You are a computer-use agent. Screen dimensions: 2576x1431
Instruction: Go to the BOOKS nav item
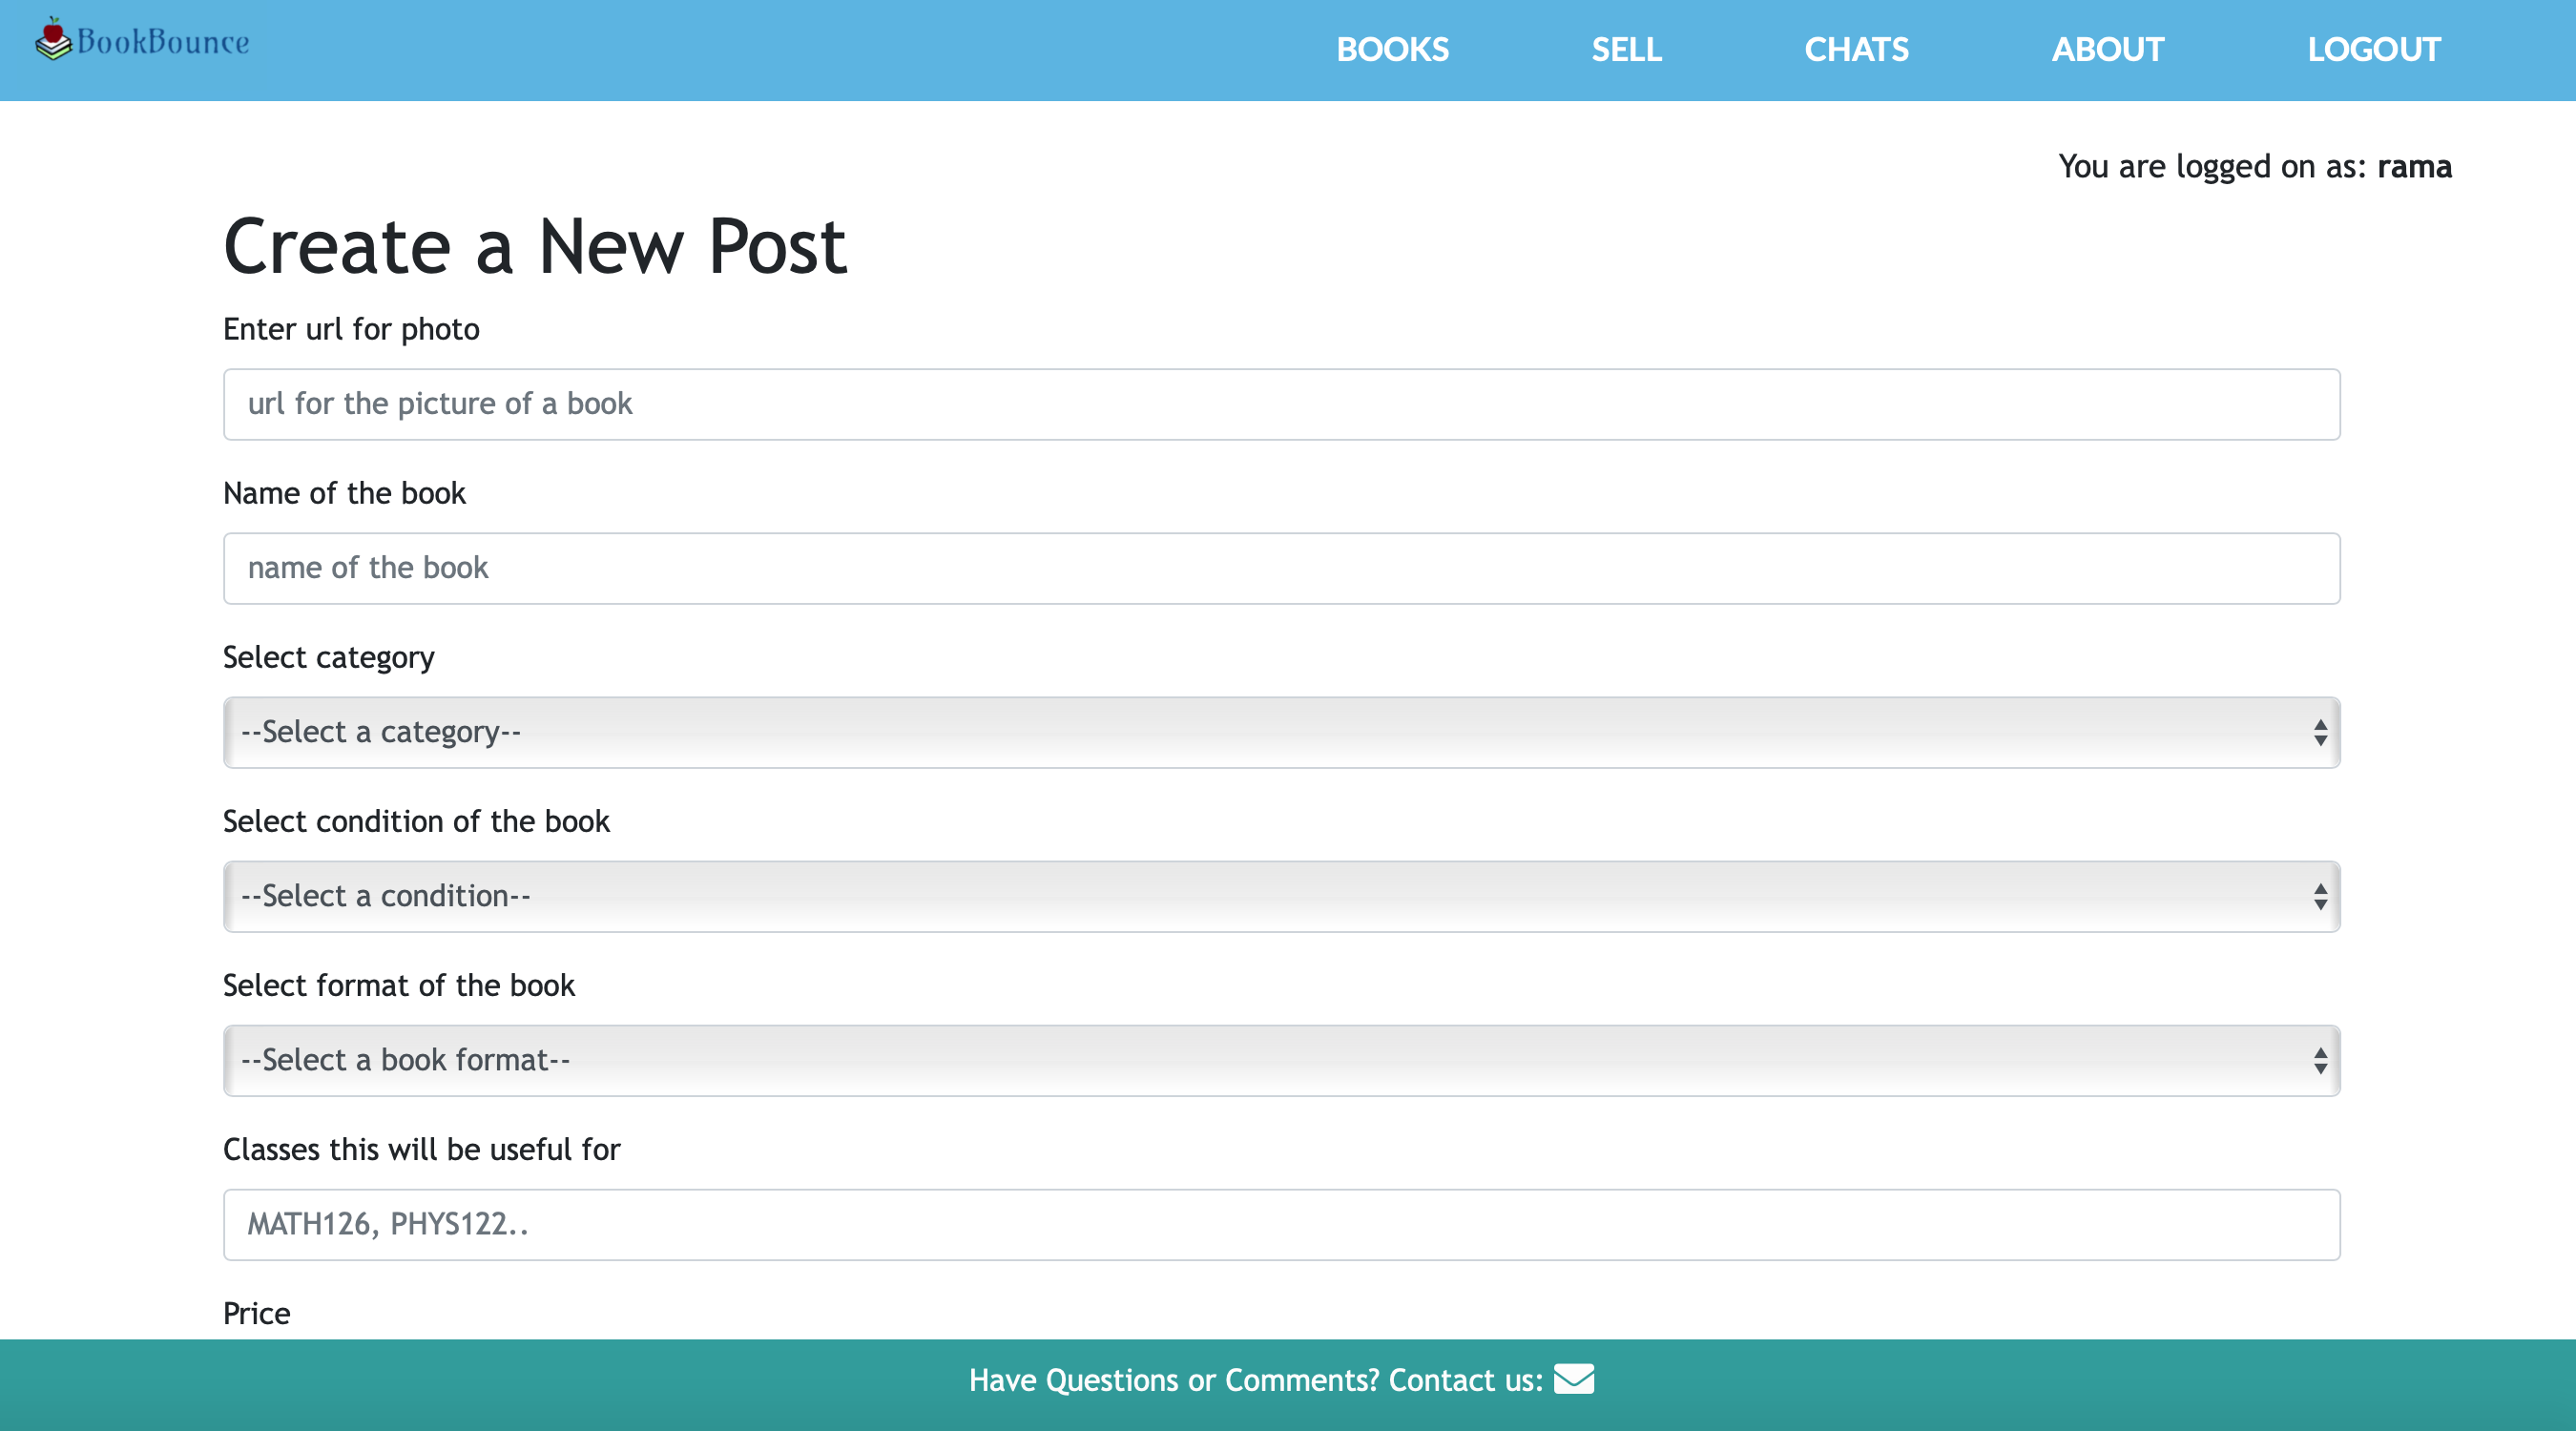(1392, 50)
